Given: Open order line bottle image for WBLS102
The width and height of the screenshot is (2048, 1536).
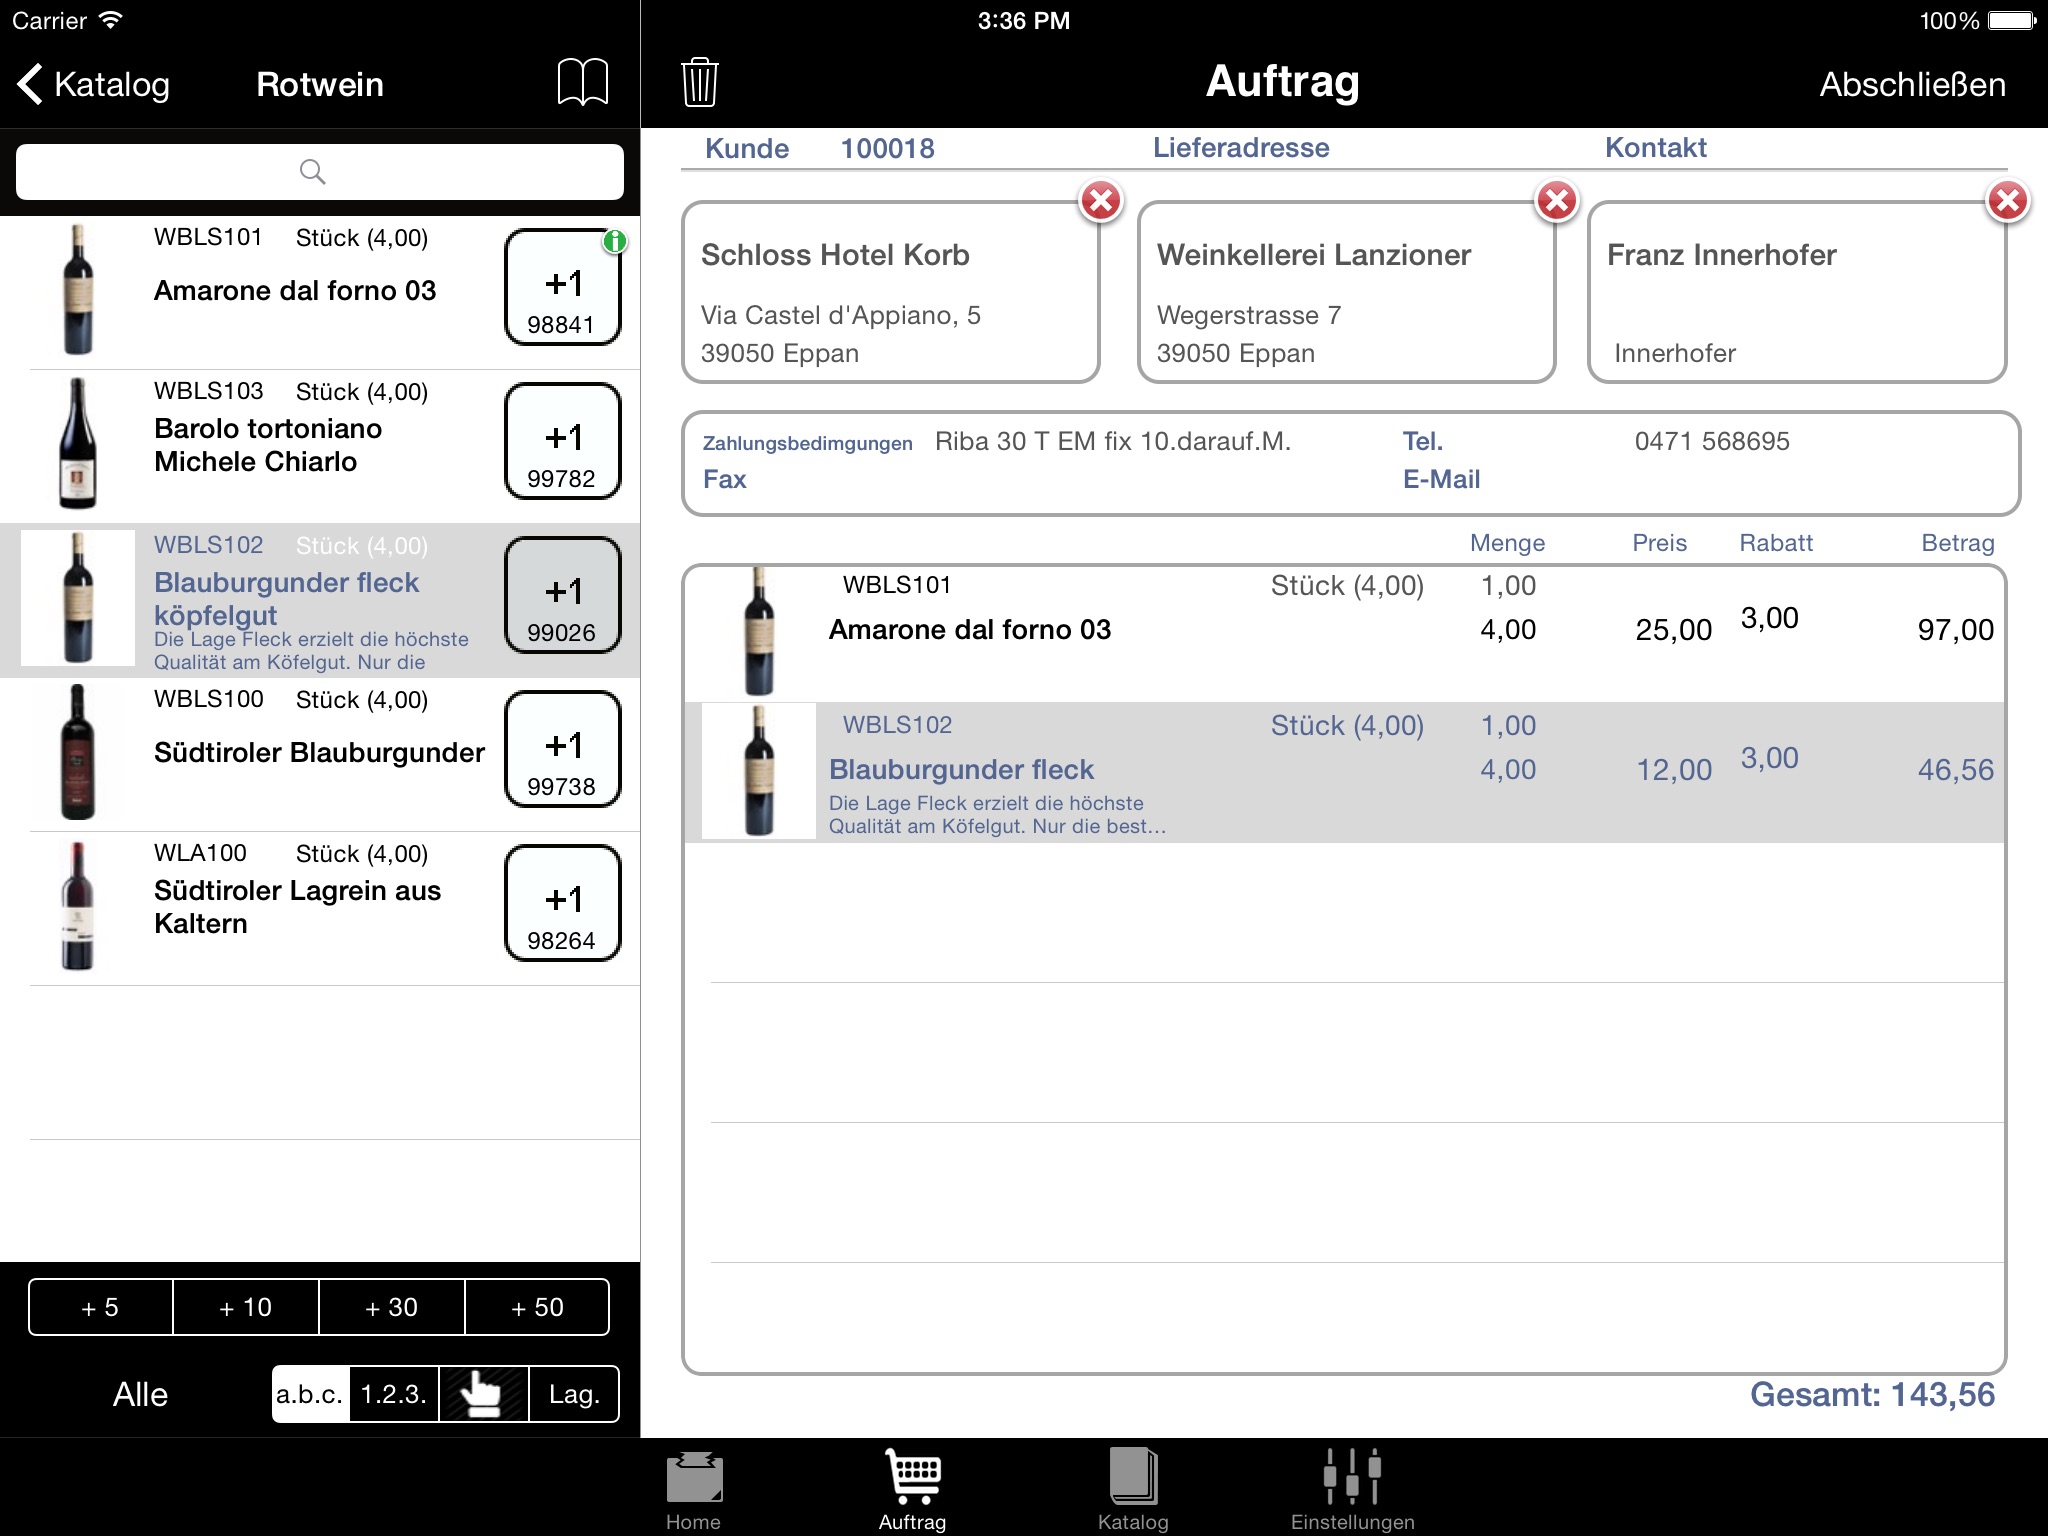Looking at the screenshot, I should (759, 771).
